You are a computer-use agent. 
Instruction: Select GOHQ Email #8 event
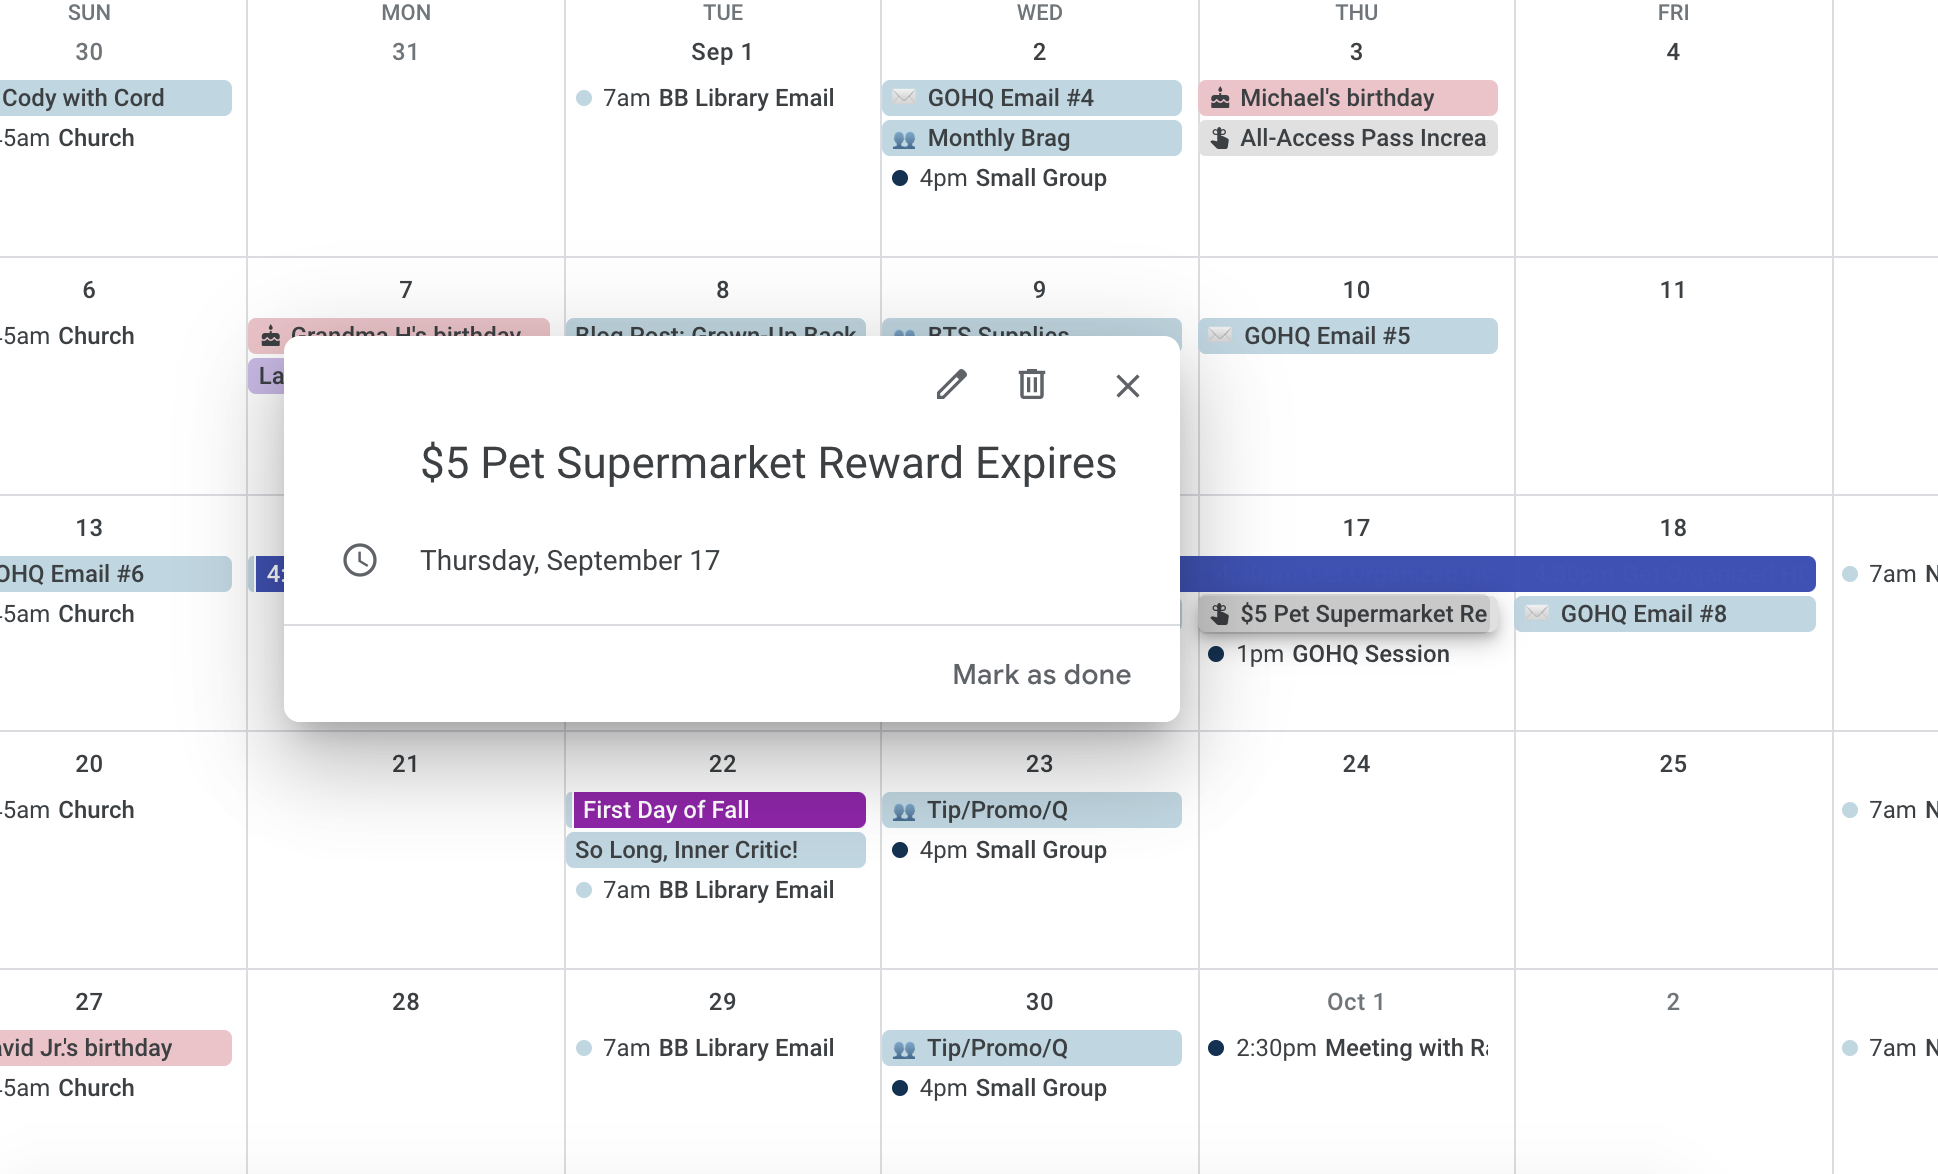(x=1665, y=614)
